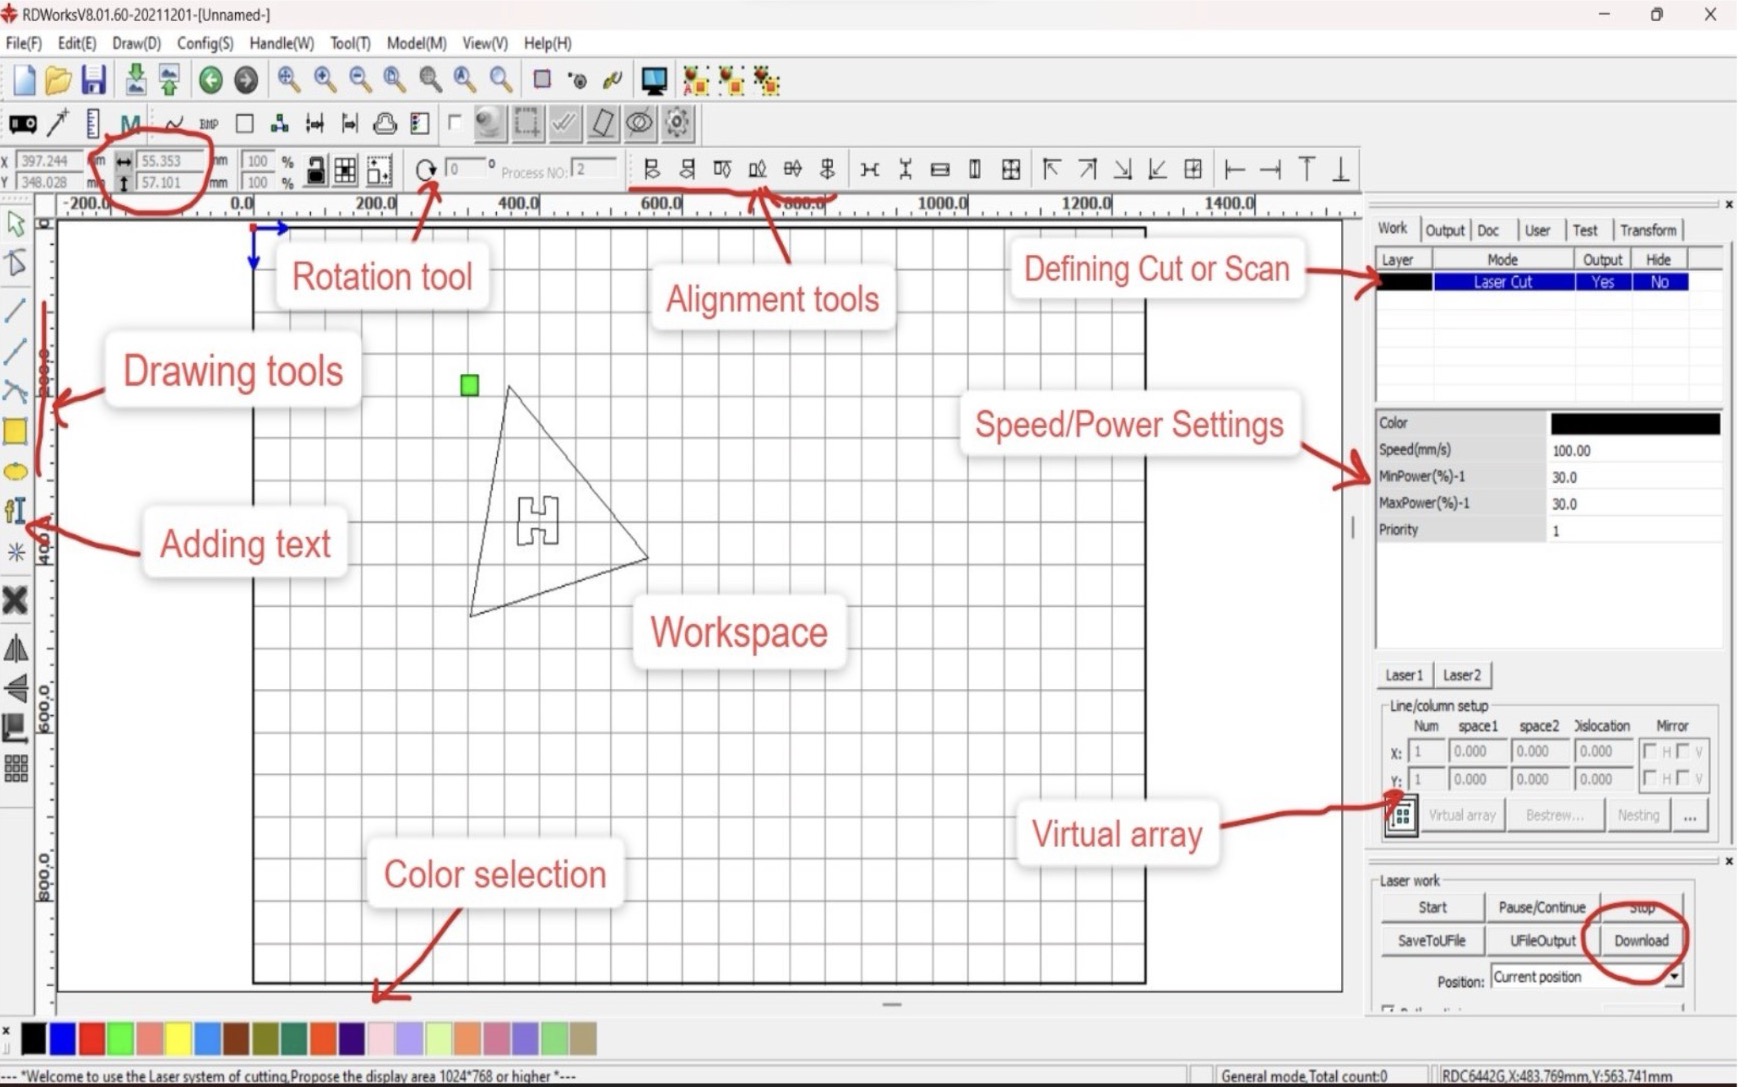The height and width of the screenshot is (1087, 1748).
Task: Select the Rectangle drawing tool
Action: (15, 431)
